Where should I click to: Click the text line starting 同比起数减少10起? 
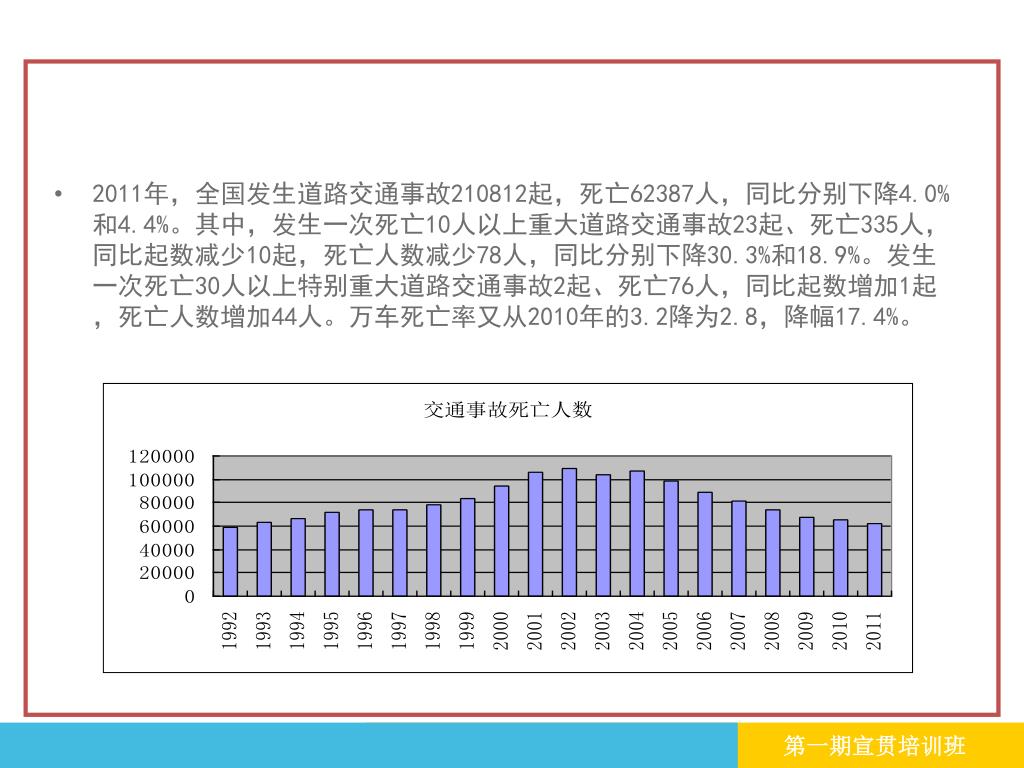coord(514,255)
